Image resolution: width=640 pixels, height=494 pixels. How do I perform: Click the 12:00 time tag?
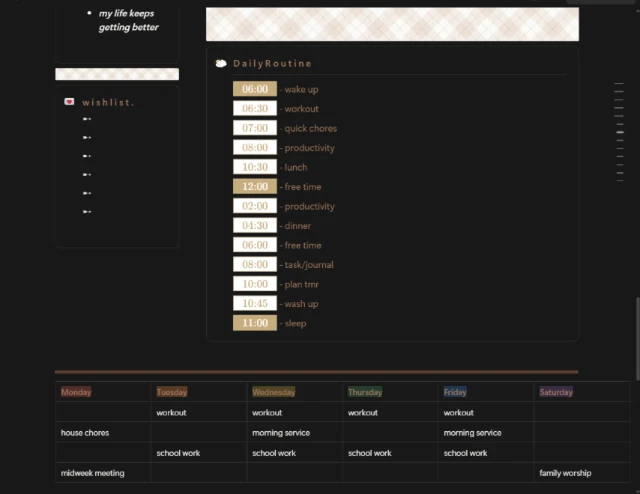pos(255,187)
